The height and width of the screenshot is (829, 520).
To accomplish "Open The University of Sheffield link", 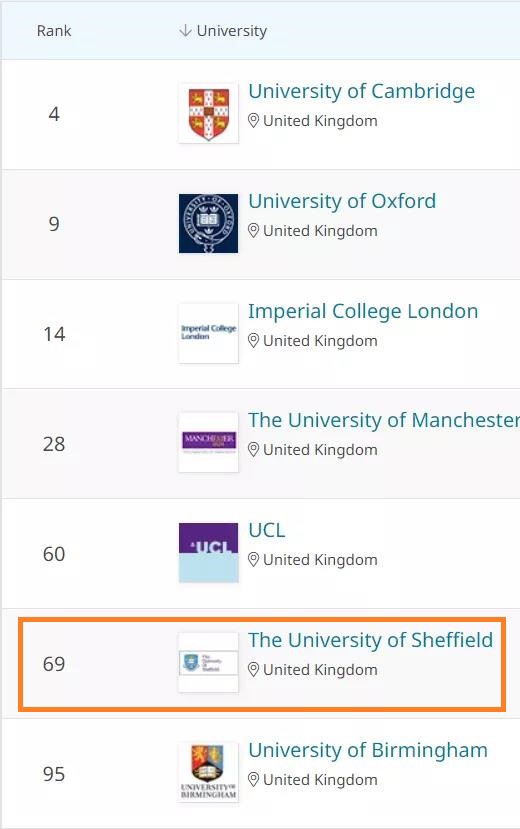I will [x=370, y=640].
